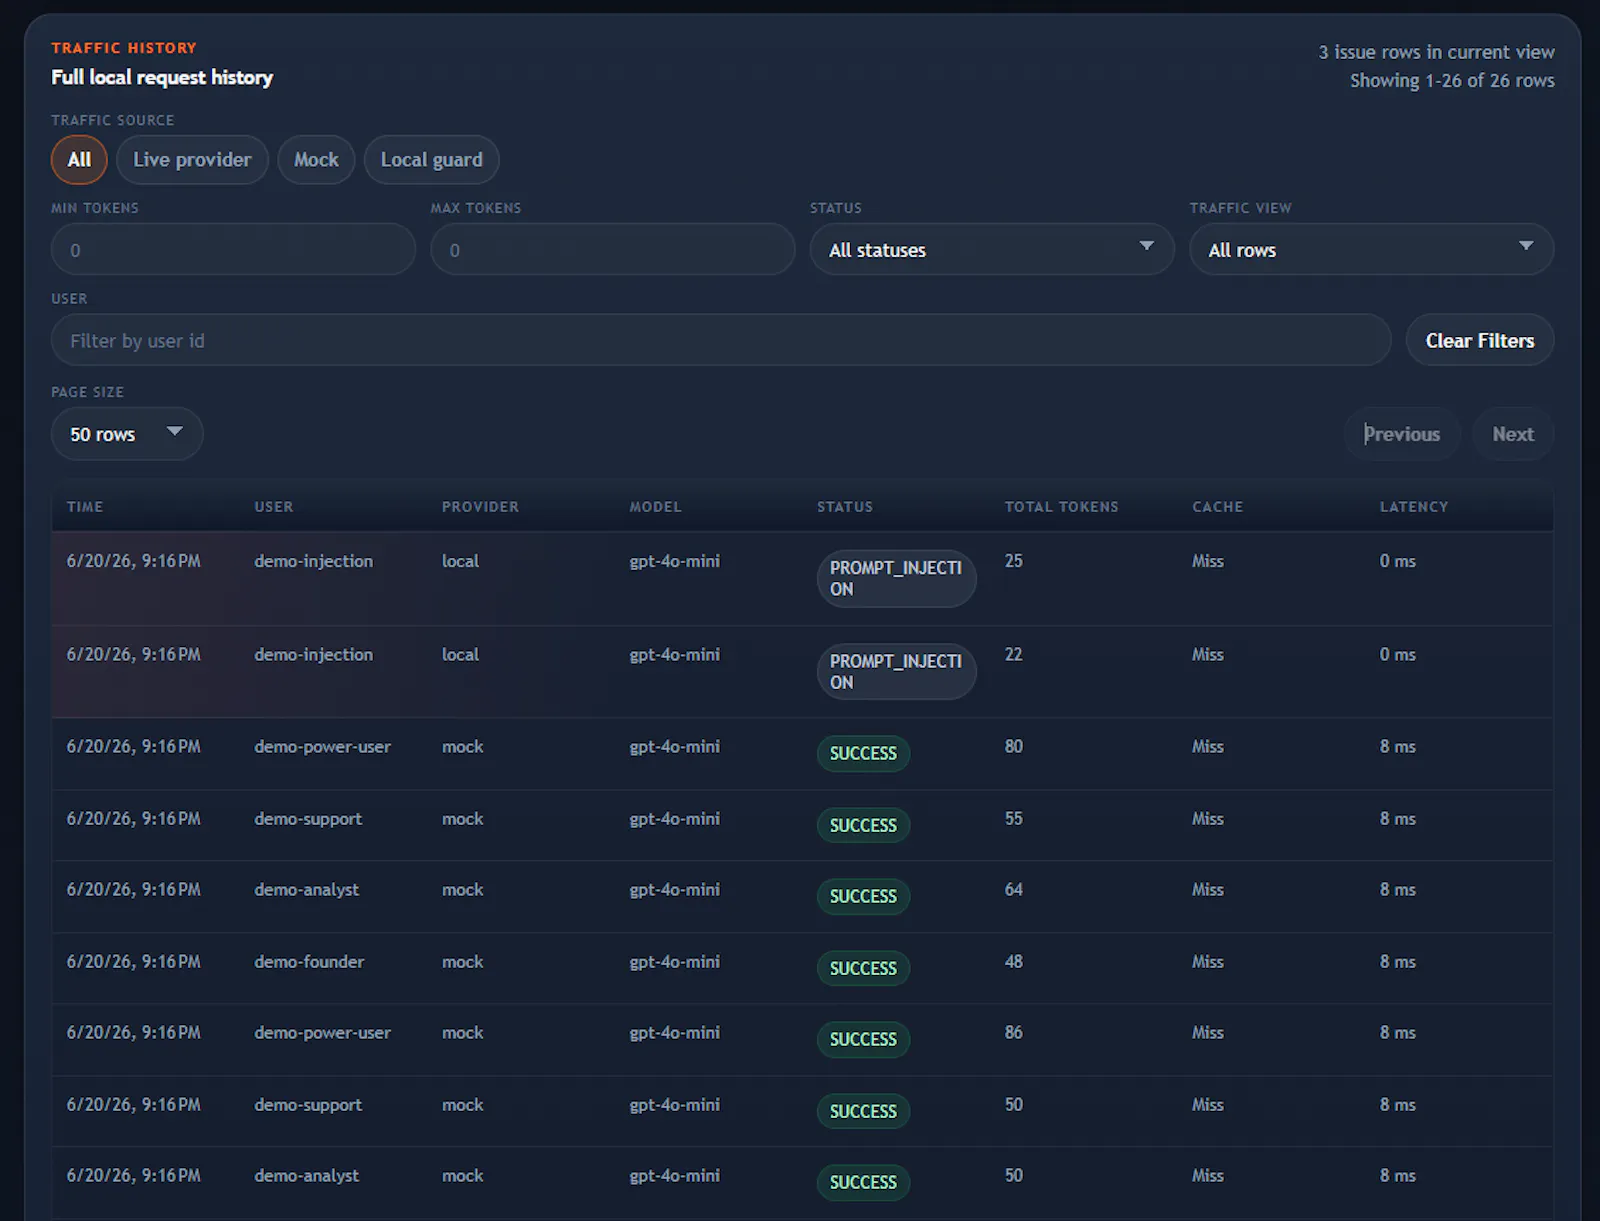Click the Showing 1-26 of 26 rows text
1600x1221 pixels.
click(x=1452, y=81)
